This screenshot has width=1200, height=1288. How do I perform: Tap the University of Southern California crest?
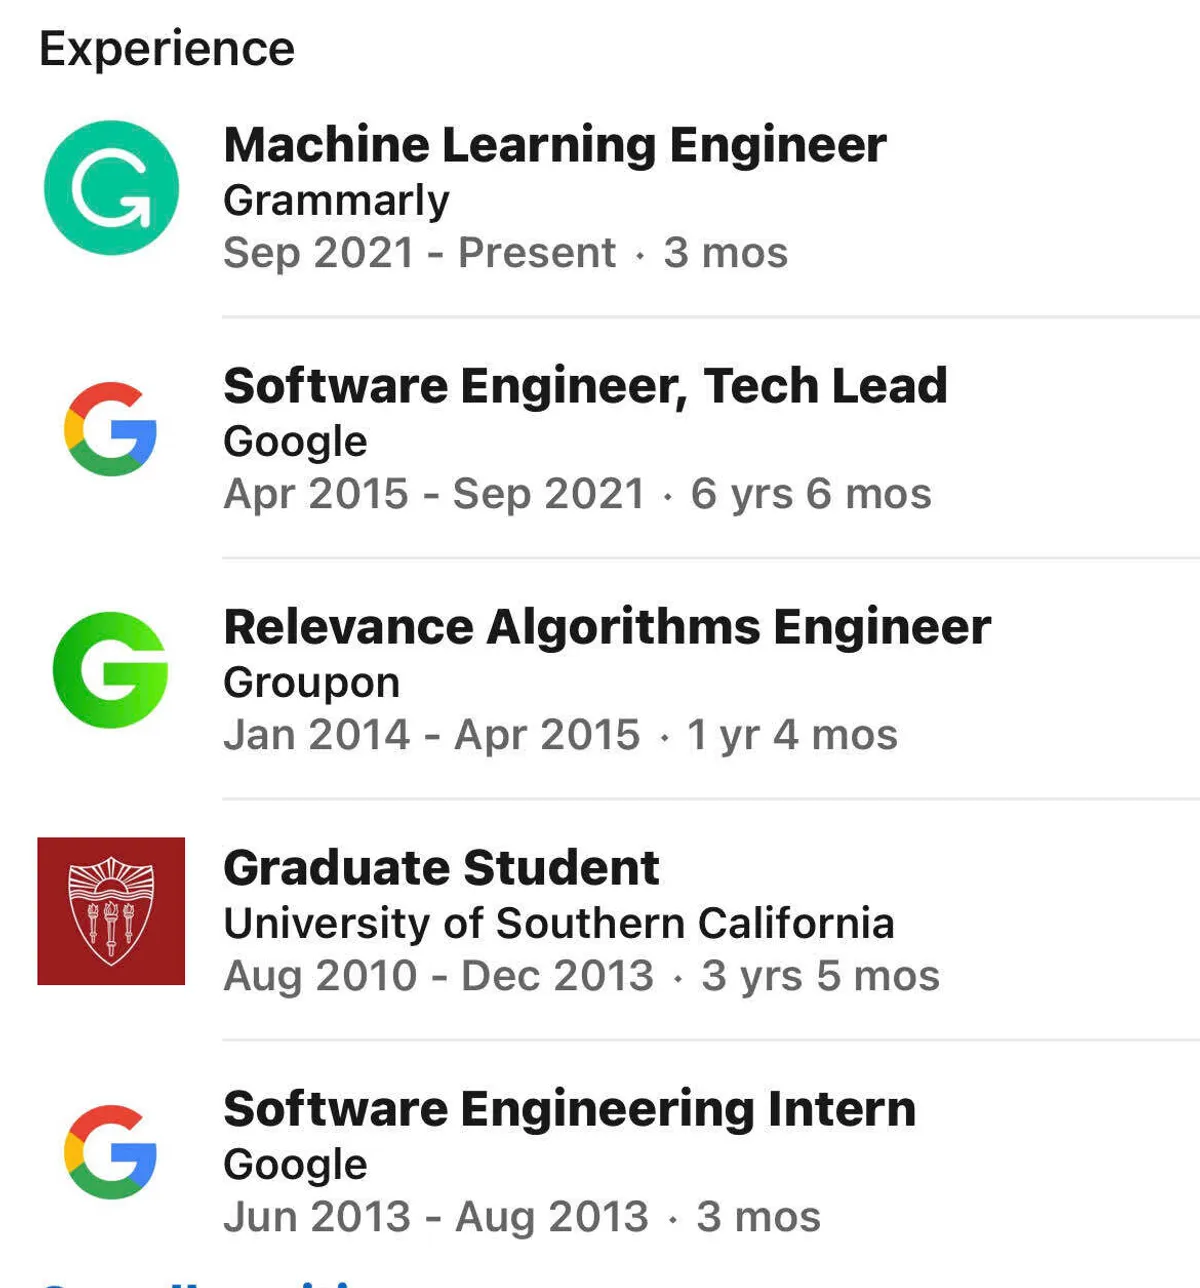[x=111, y=911]
